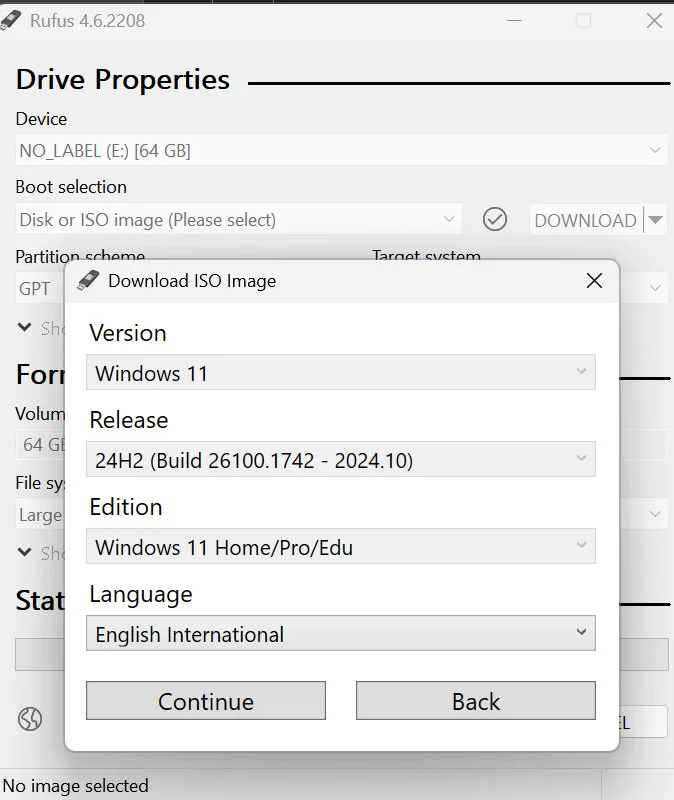The height and width of the screenshot is (800, 674).
Task: Click the Rufus USB icon in dialog title
Action: 88,280
